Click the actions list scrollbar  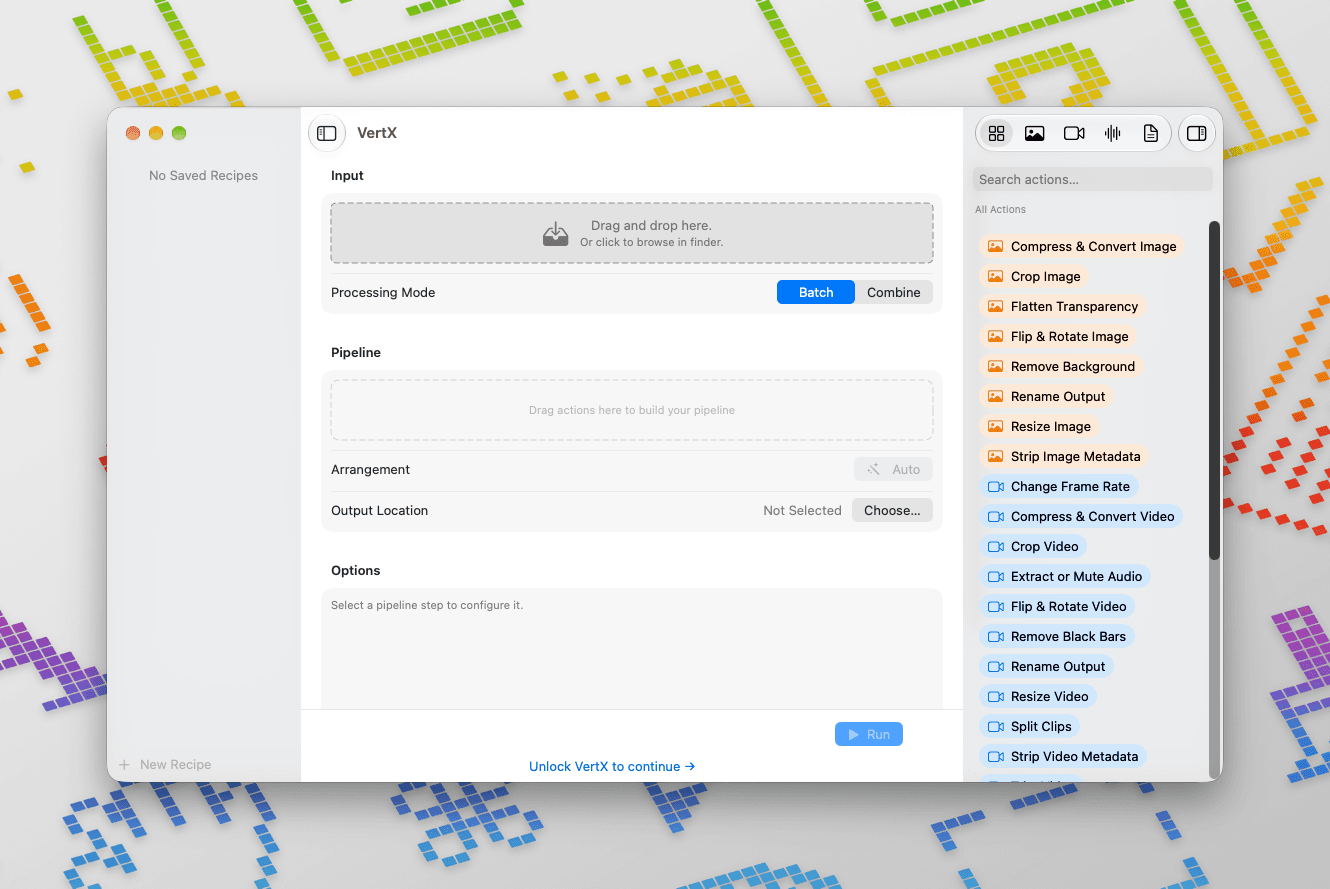click(x=1214, y=390)
